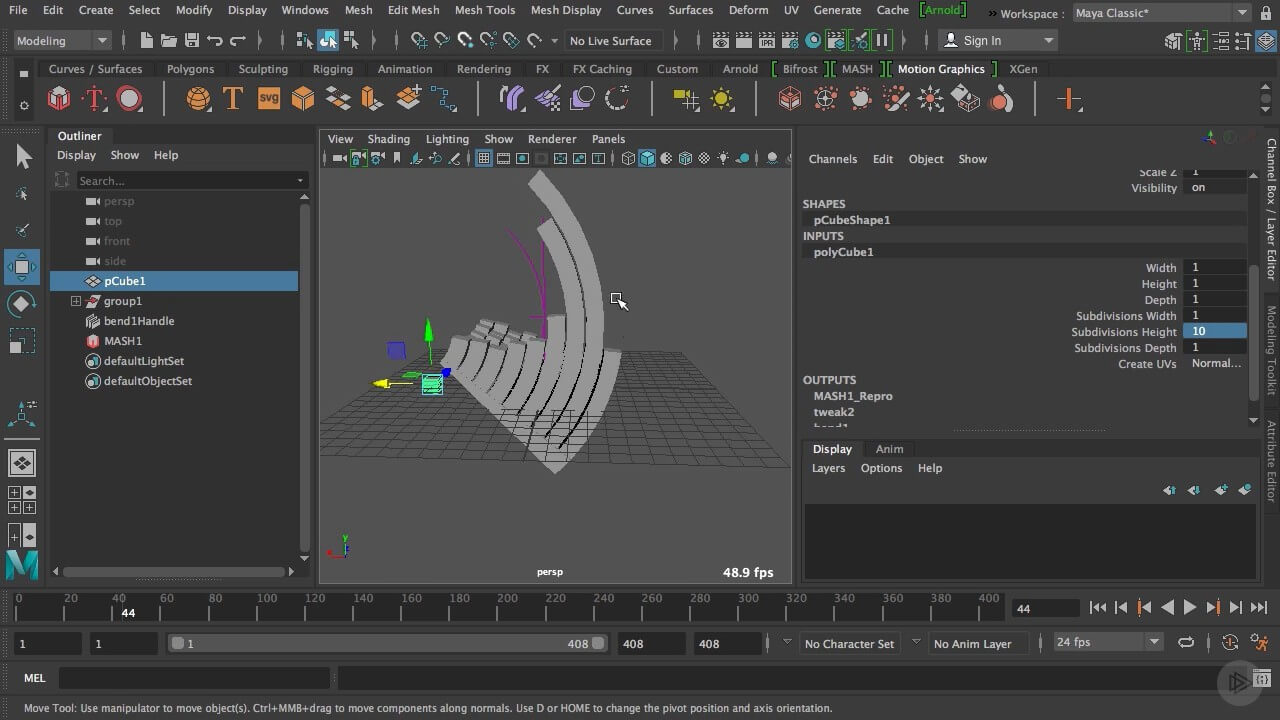Click the Lasso select tool
The width and height of the screenshot is (1280, 720).
click(22, 194)
